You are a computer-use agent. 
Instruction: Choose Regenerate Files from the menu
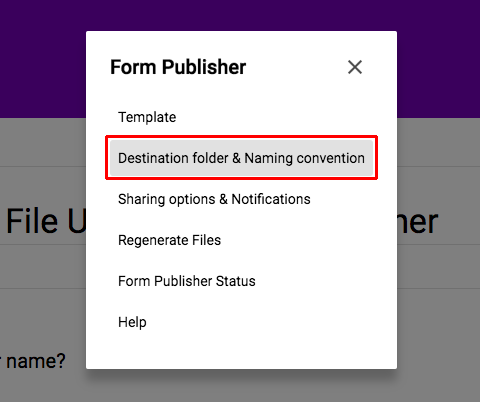pyautogui.click(x=169, y=240)
